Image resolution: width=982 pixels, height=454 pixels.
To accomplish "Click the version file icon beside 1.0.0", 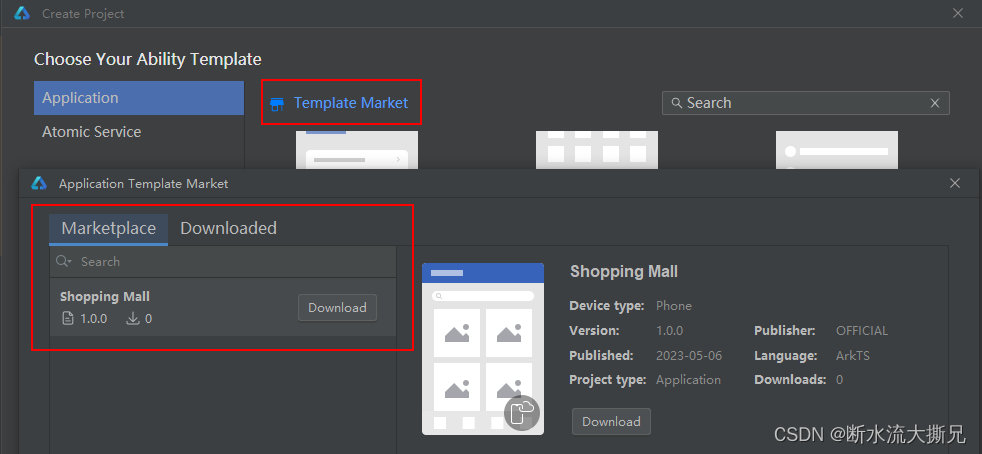I will tap(67, 319).
